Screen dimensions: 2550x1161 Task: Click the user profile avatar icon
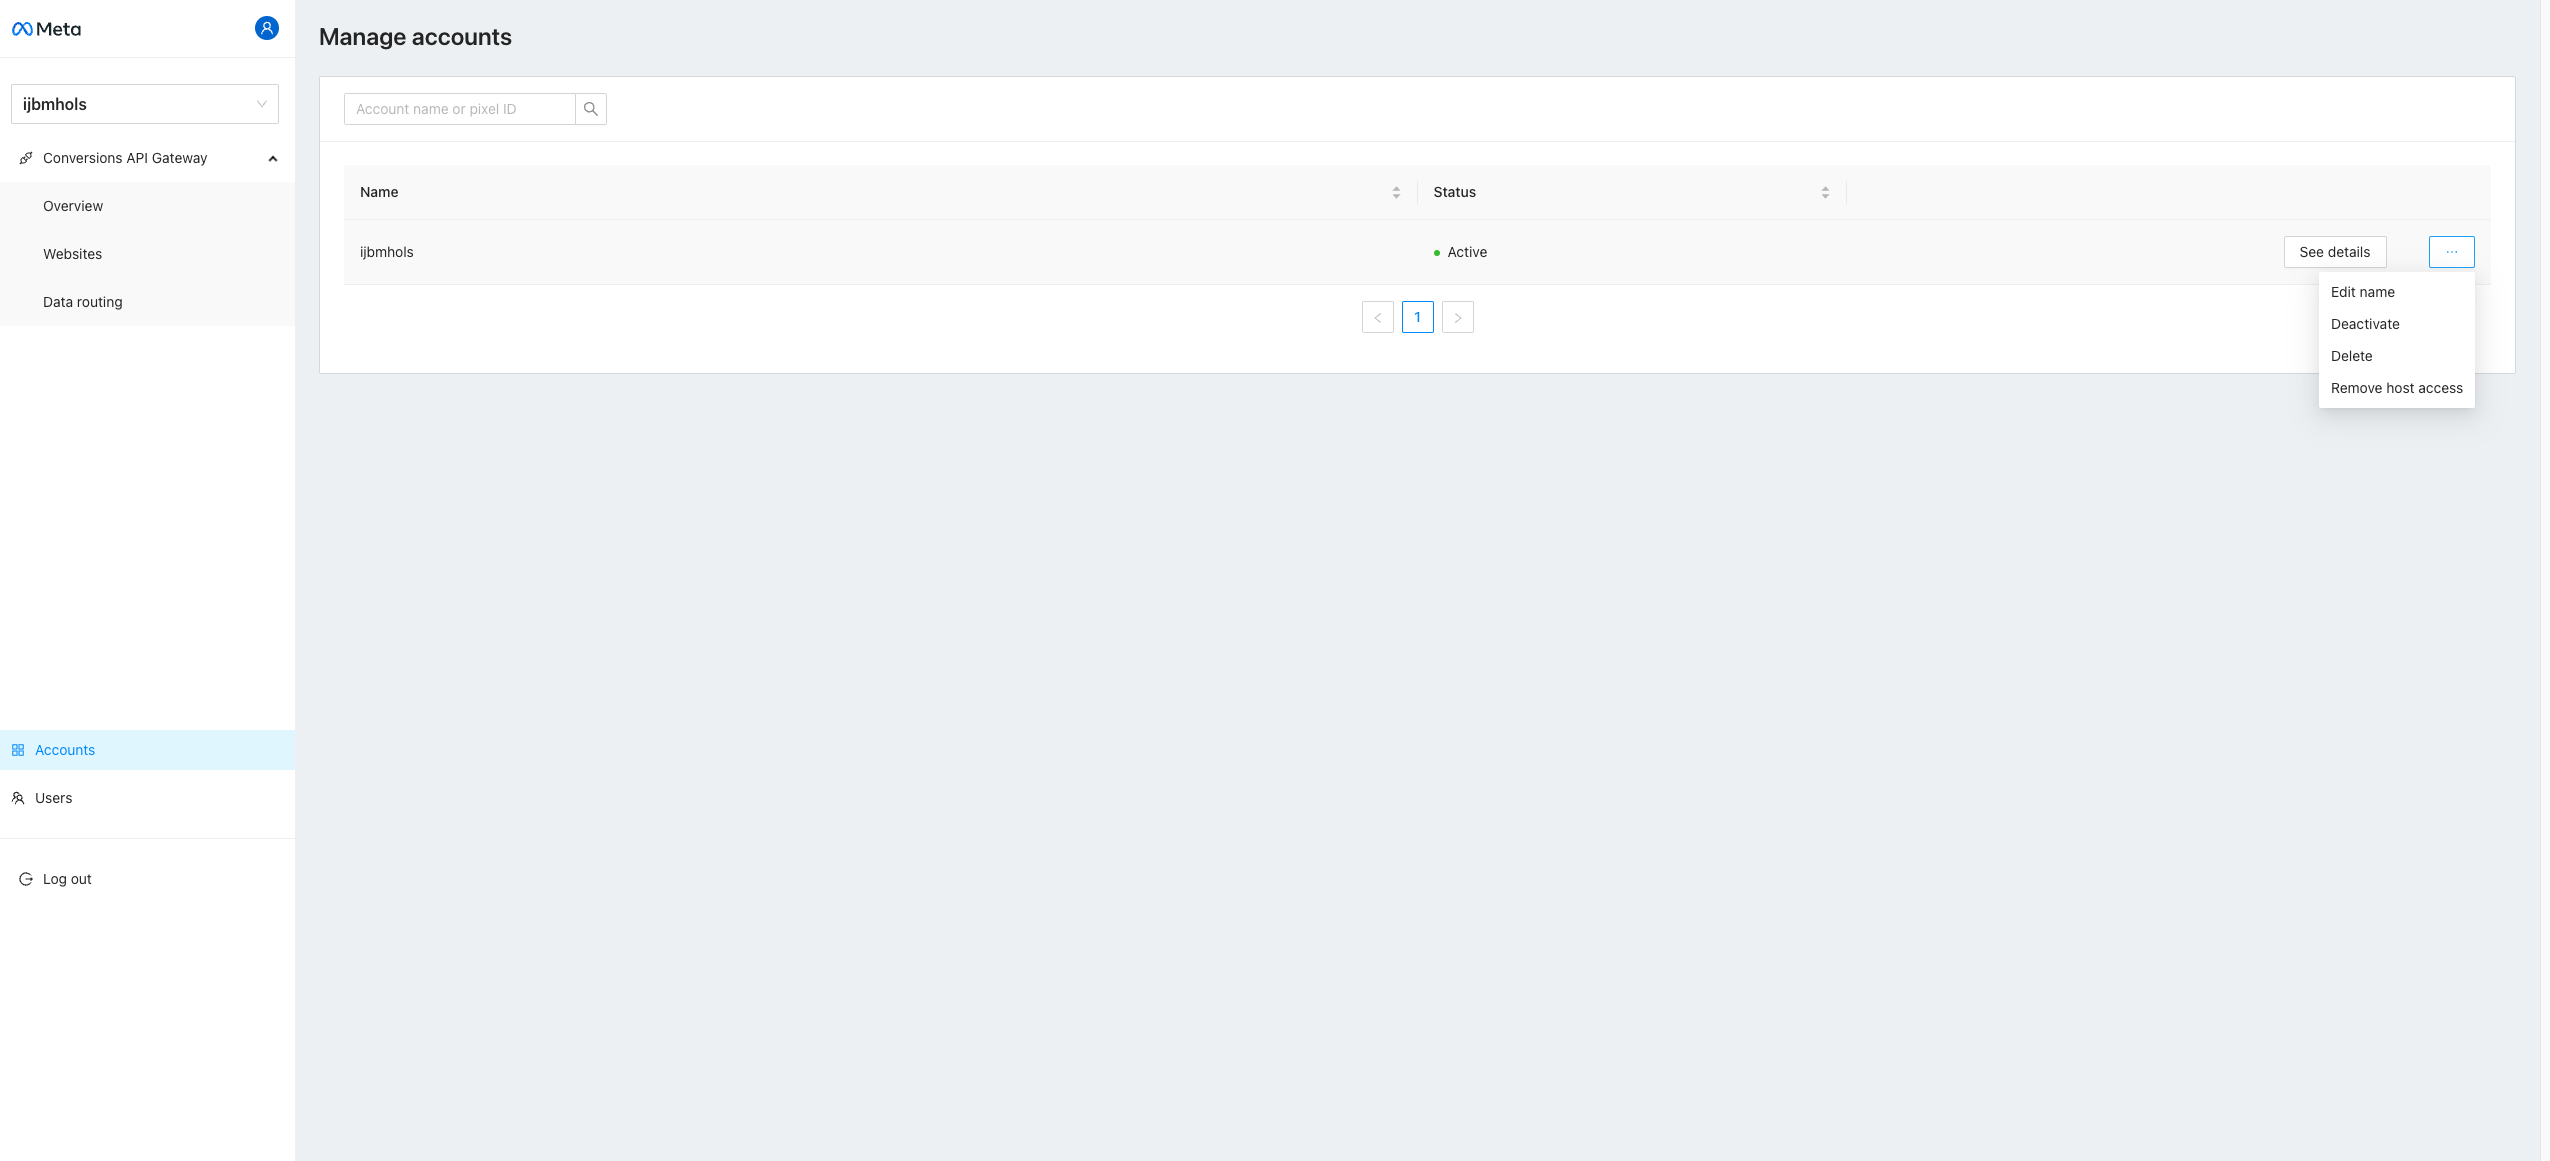coord(267,28)
